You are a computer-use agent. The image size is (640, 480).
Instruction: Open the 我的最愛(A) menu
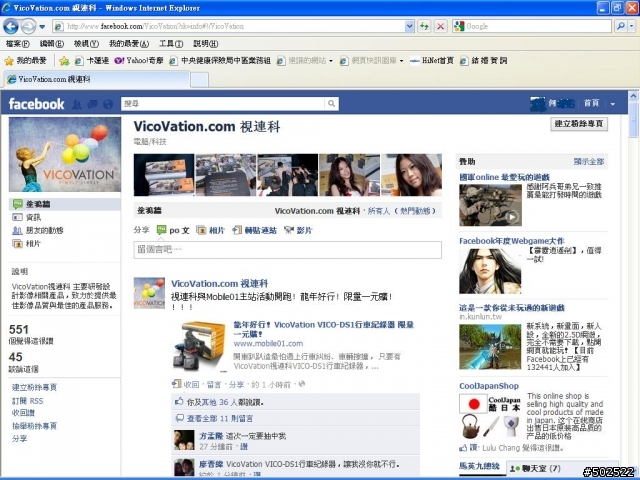click(129, 43)
